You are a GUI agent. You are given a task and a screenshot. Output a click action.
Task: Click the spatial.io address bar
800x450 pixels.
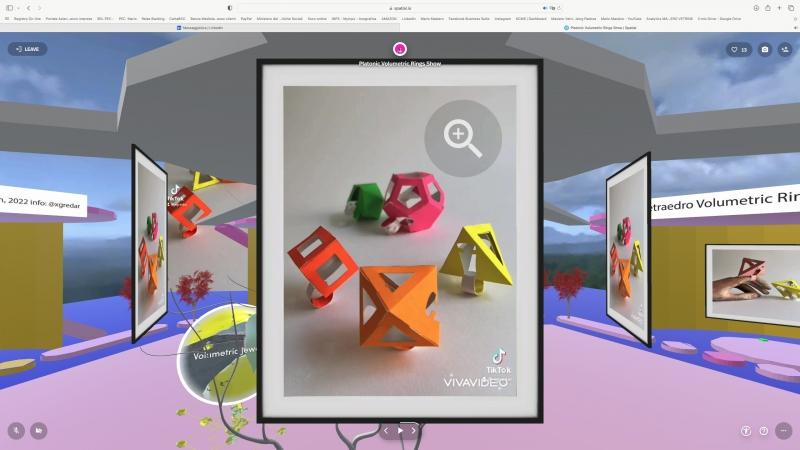(400, 7)
